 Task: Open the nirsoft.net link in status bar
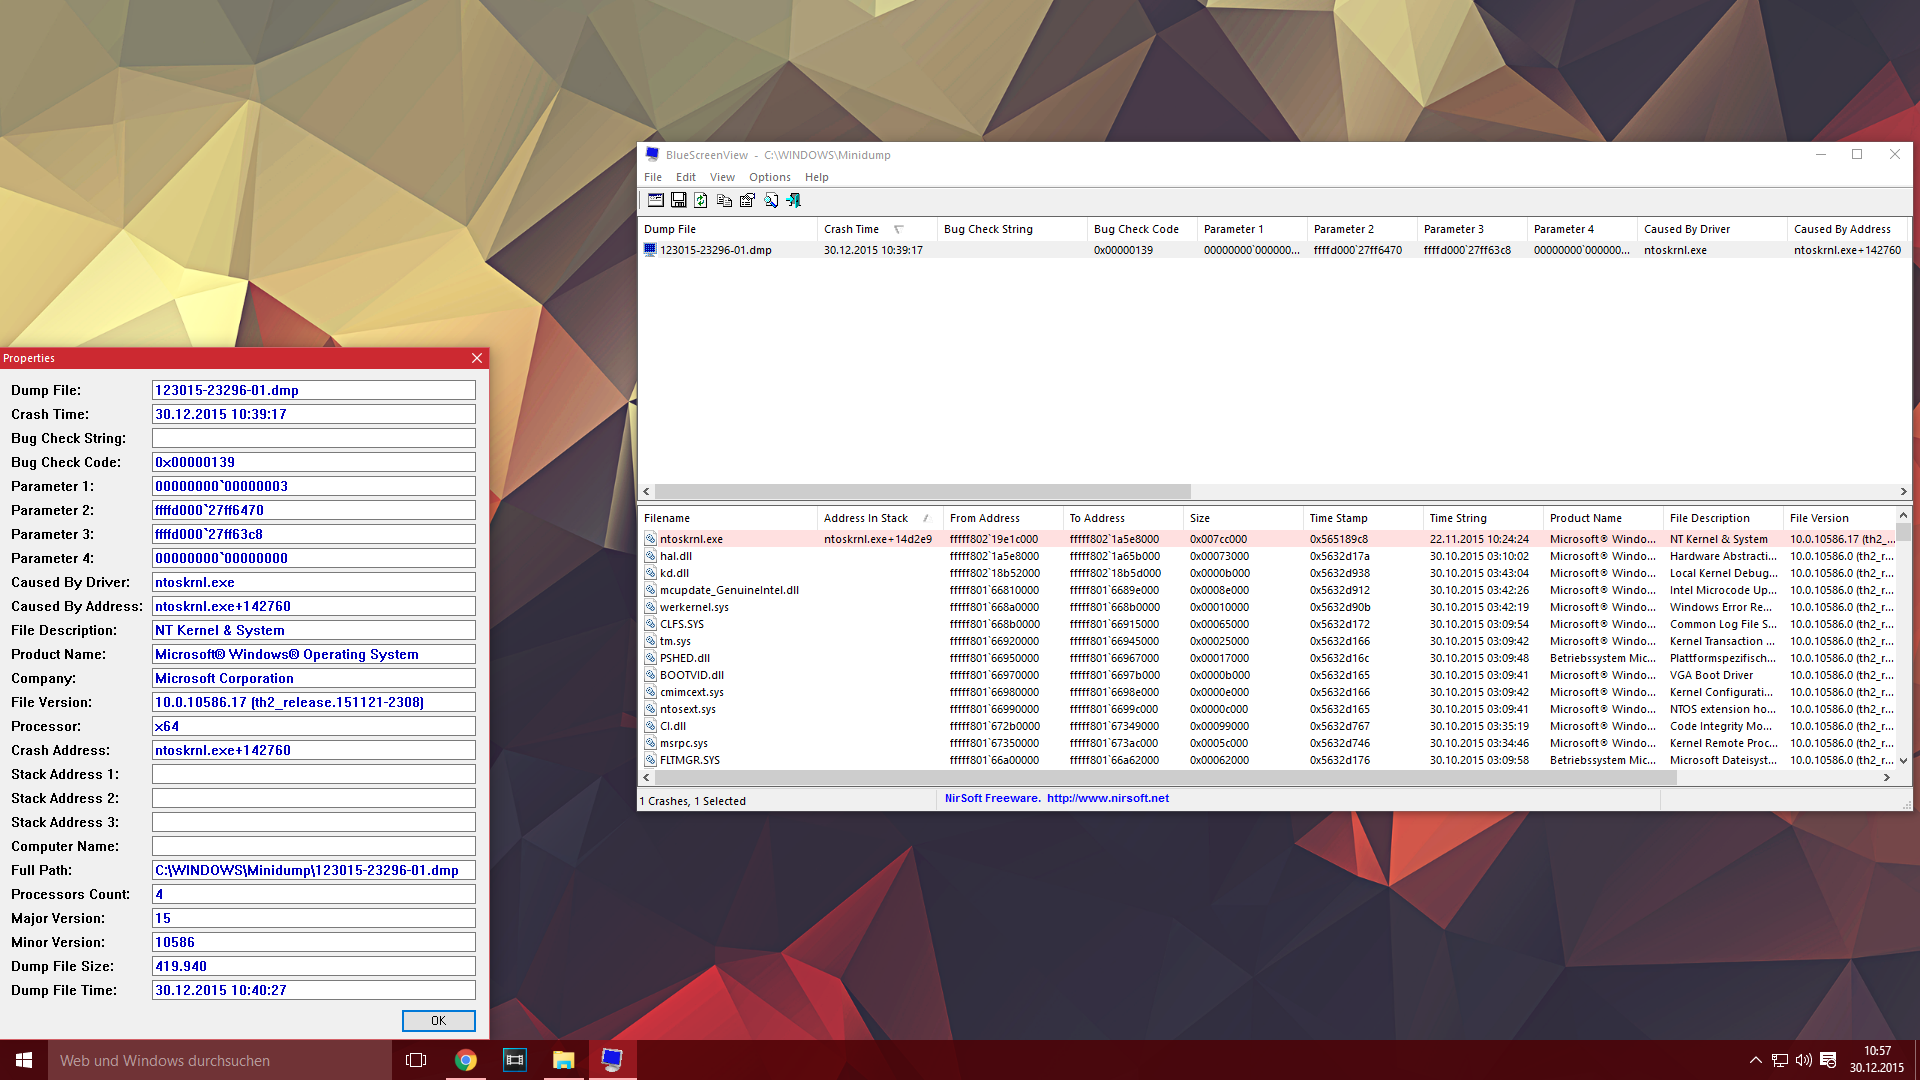click(1107, 798)
